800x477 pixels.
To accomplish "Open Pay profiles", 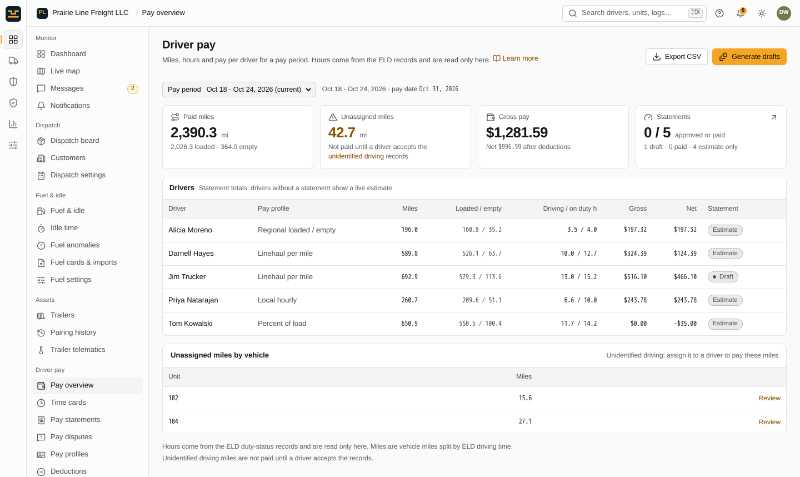I will 89,454.
